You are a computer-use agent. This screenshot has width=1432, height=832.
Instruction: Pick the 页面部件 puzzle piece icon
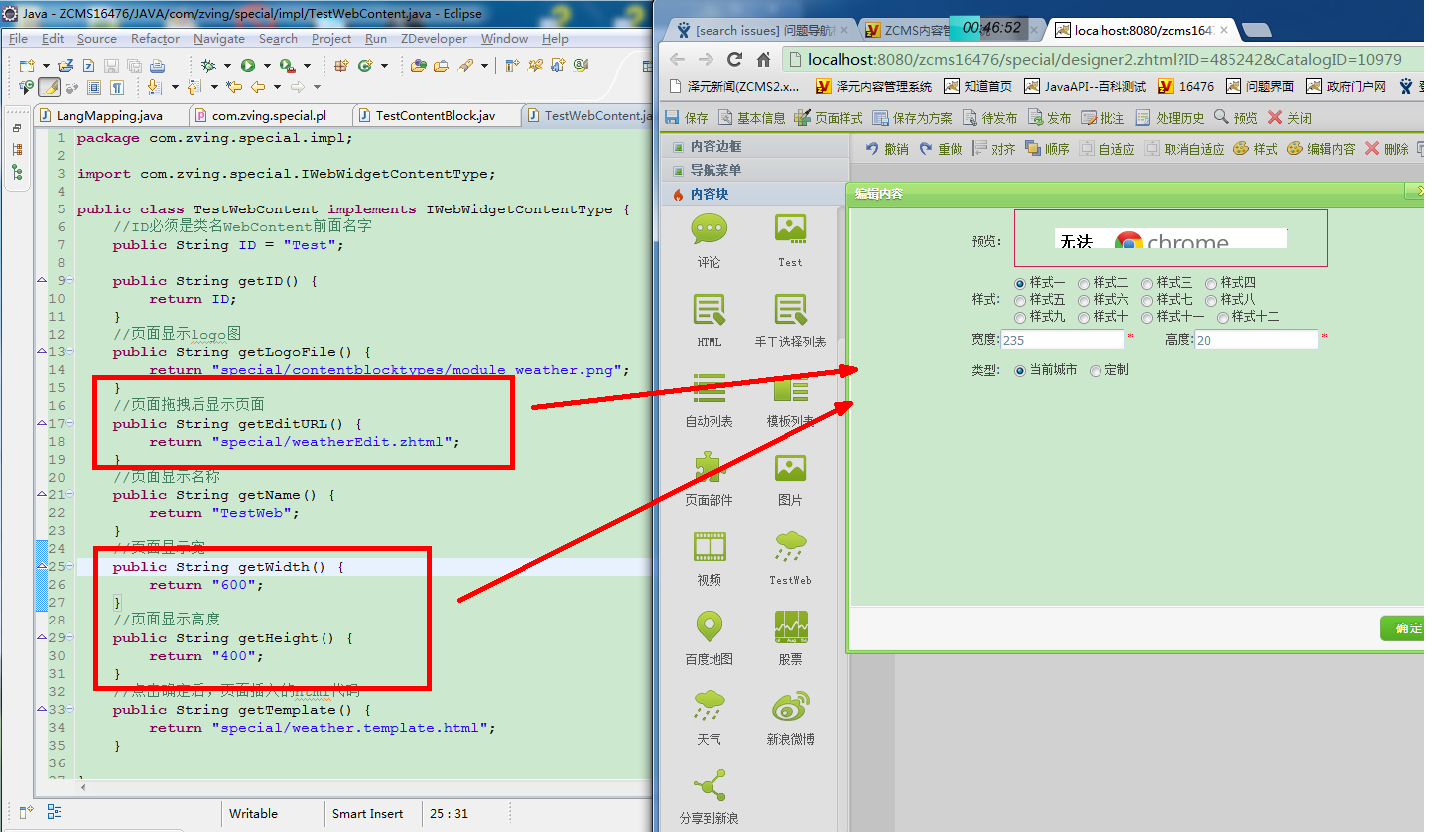coord(709,467)
